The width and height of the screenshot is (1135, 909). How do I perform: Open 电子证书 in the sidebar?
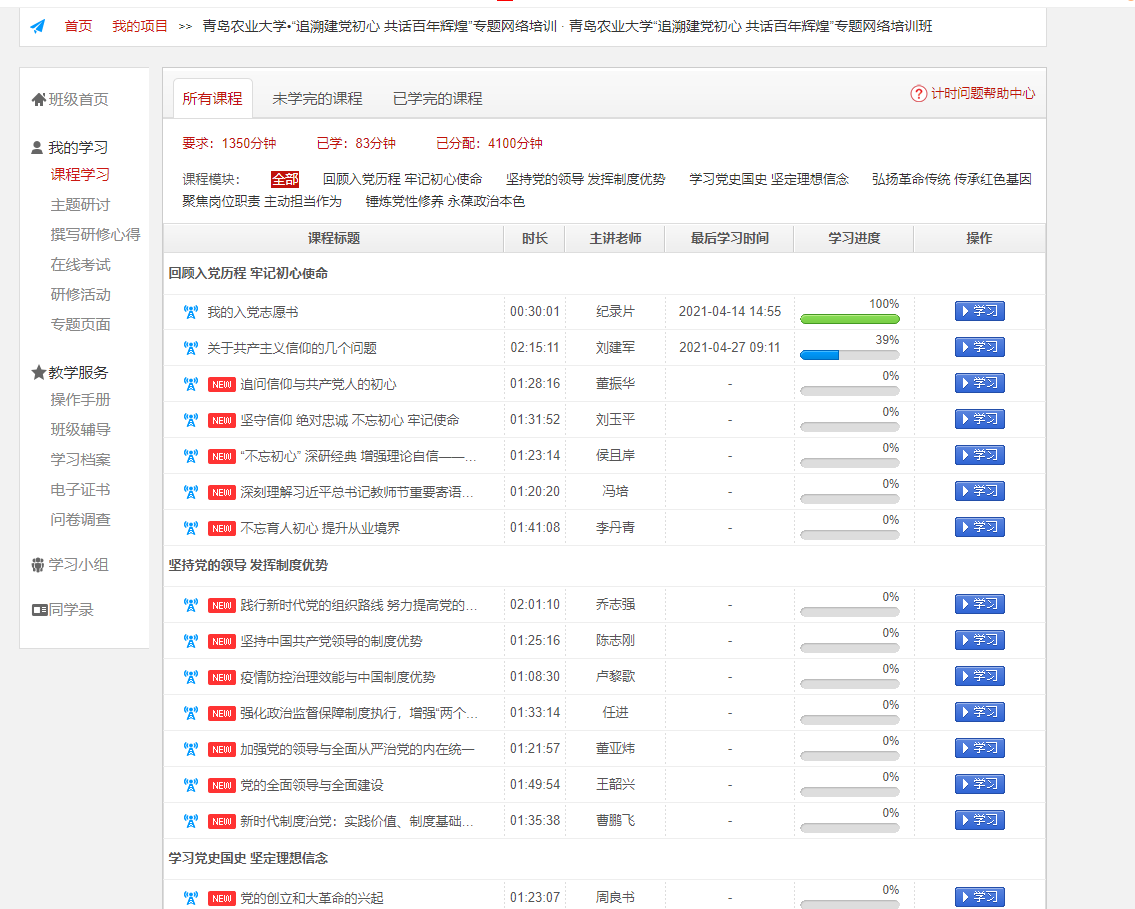click(x=80, y=490)
